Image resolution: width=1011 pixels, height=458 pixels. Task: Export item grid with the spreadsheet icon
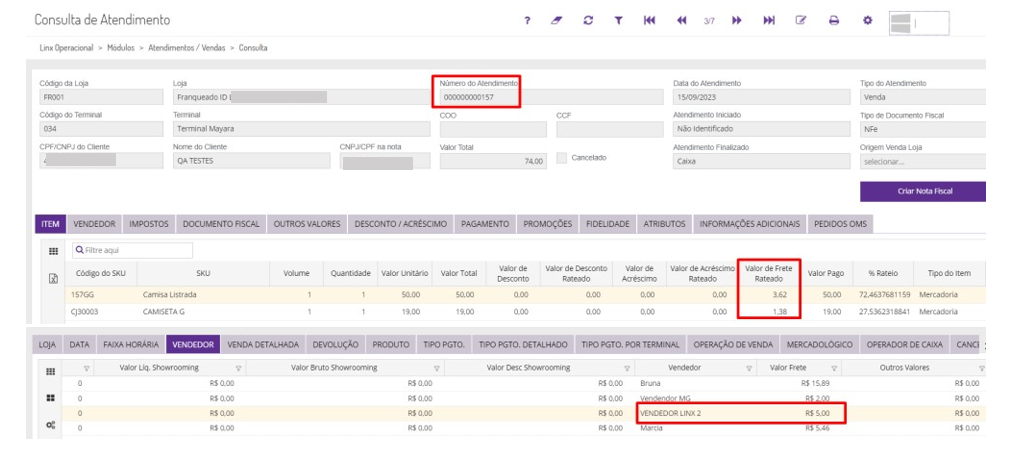54,278
